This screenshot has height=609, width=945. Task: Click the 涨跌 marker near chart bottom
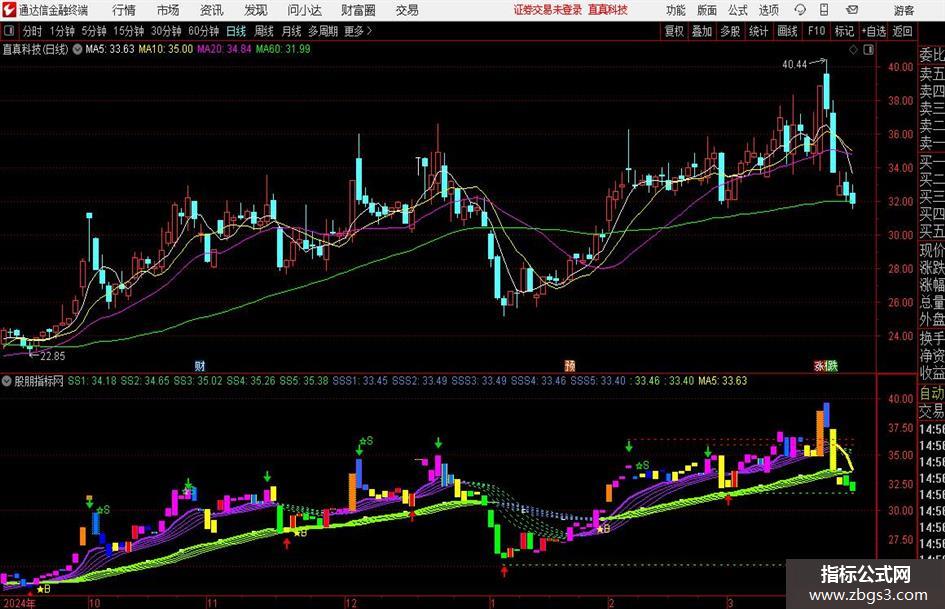coord(826,365)
